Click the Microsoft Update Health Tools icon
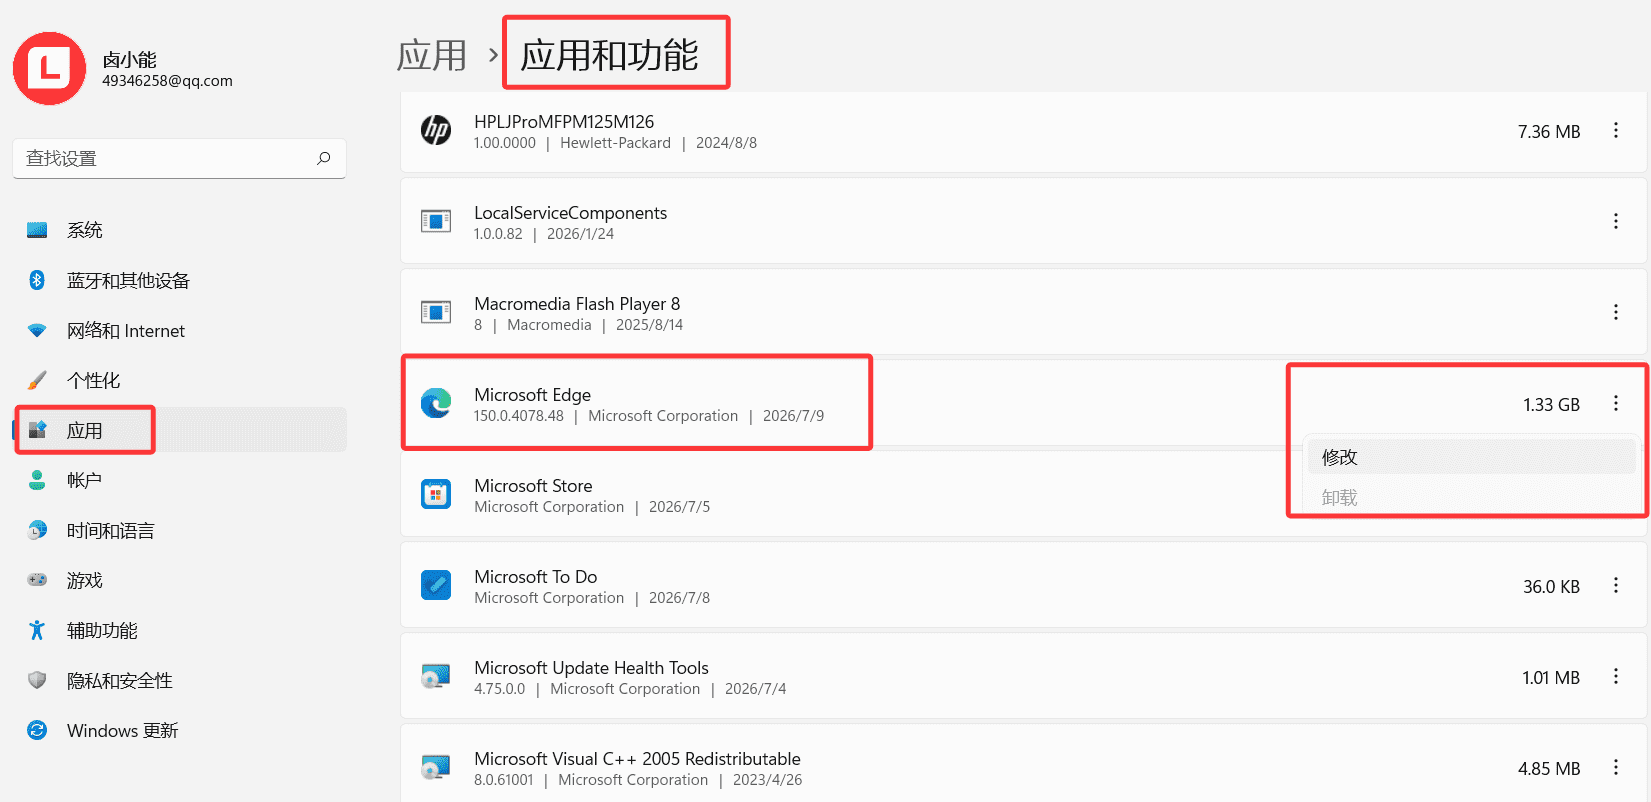The height and width of the screenshot is (802, 1651). (x=436, y=676)
